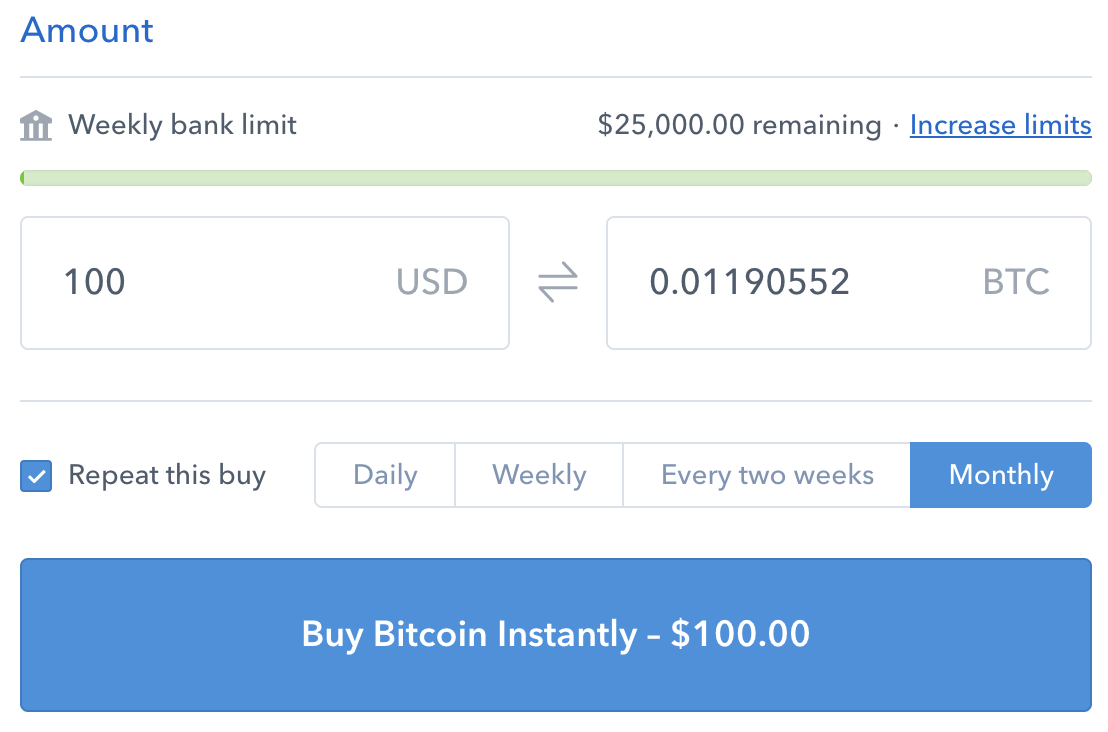The height and width of the screenshot is (732, 1108).
Task: Click the $25,000.00 remaining text
Action: (x=739, y=125)
